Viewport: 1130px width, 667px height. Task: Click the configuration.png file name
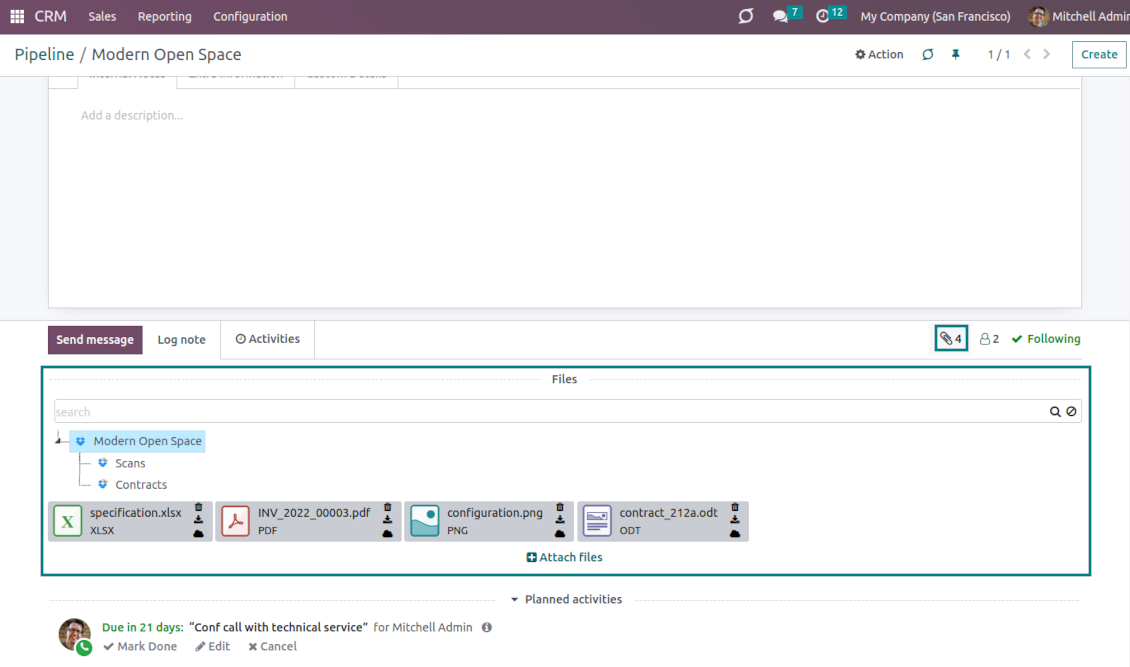tap(494, 513)
